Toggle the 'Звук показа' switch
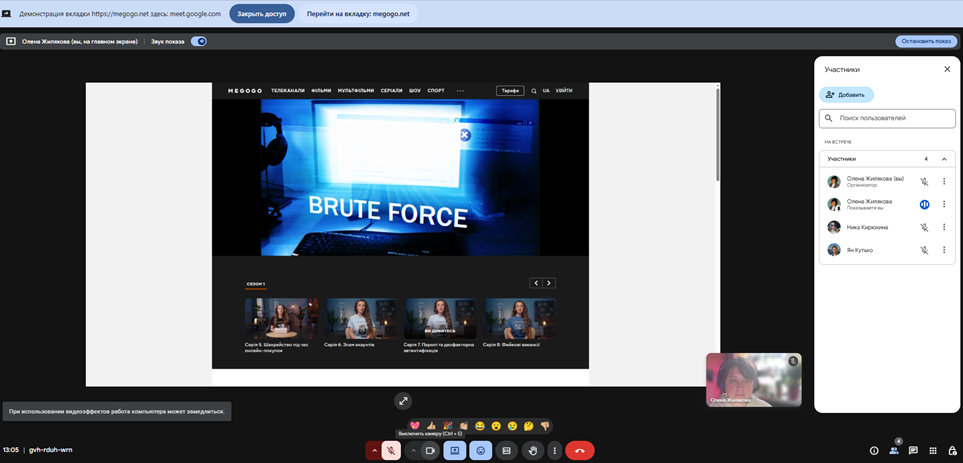 pyautogui.click(x=198, y=42)
